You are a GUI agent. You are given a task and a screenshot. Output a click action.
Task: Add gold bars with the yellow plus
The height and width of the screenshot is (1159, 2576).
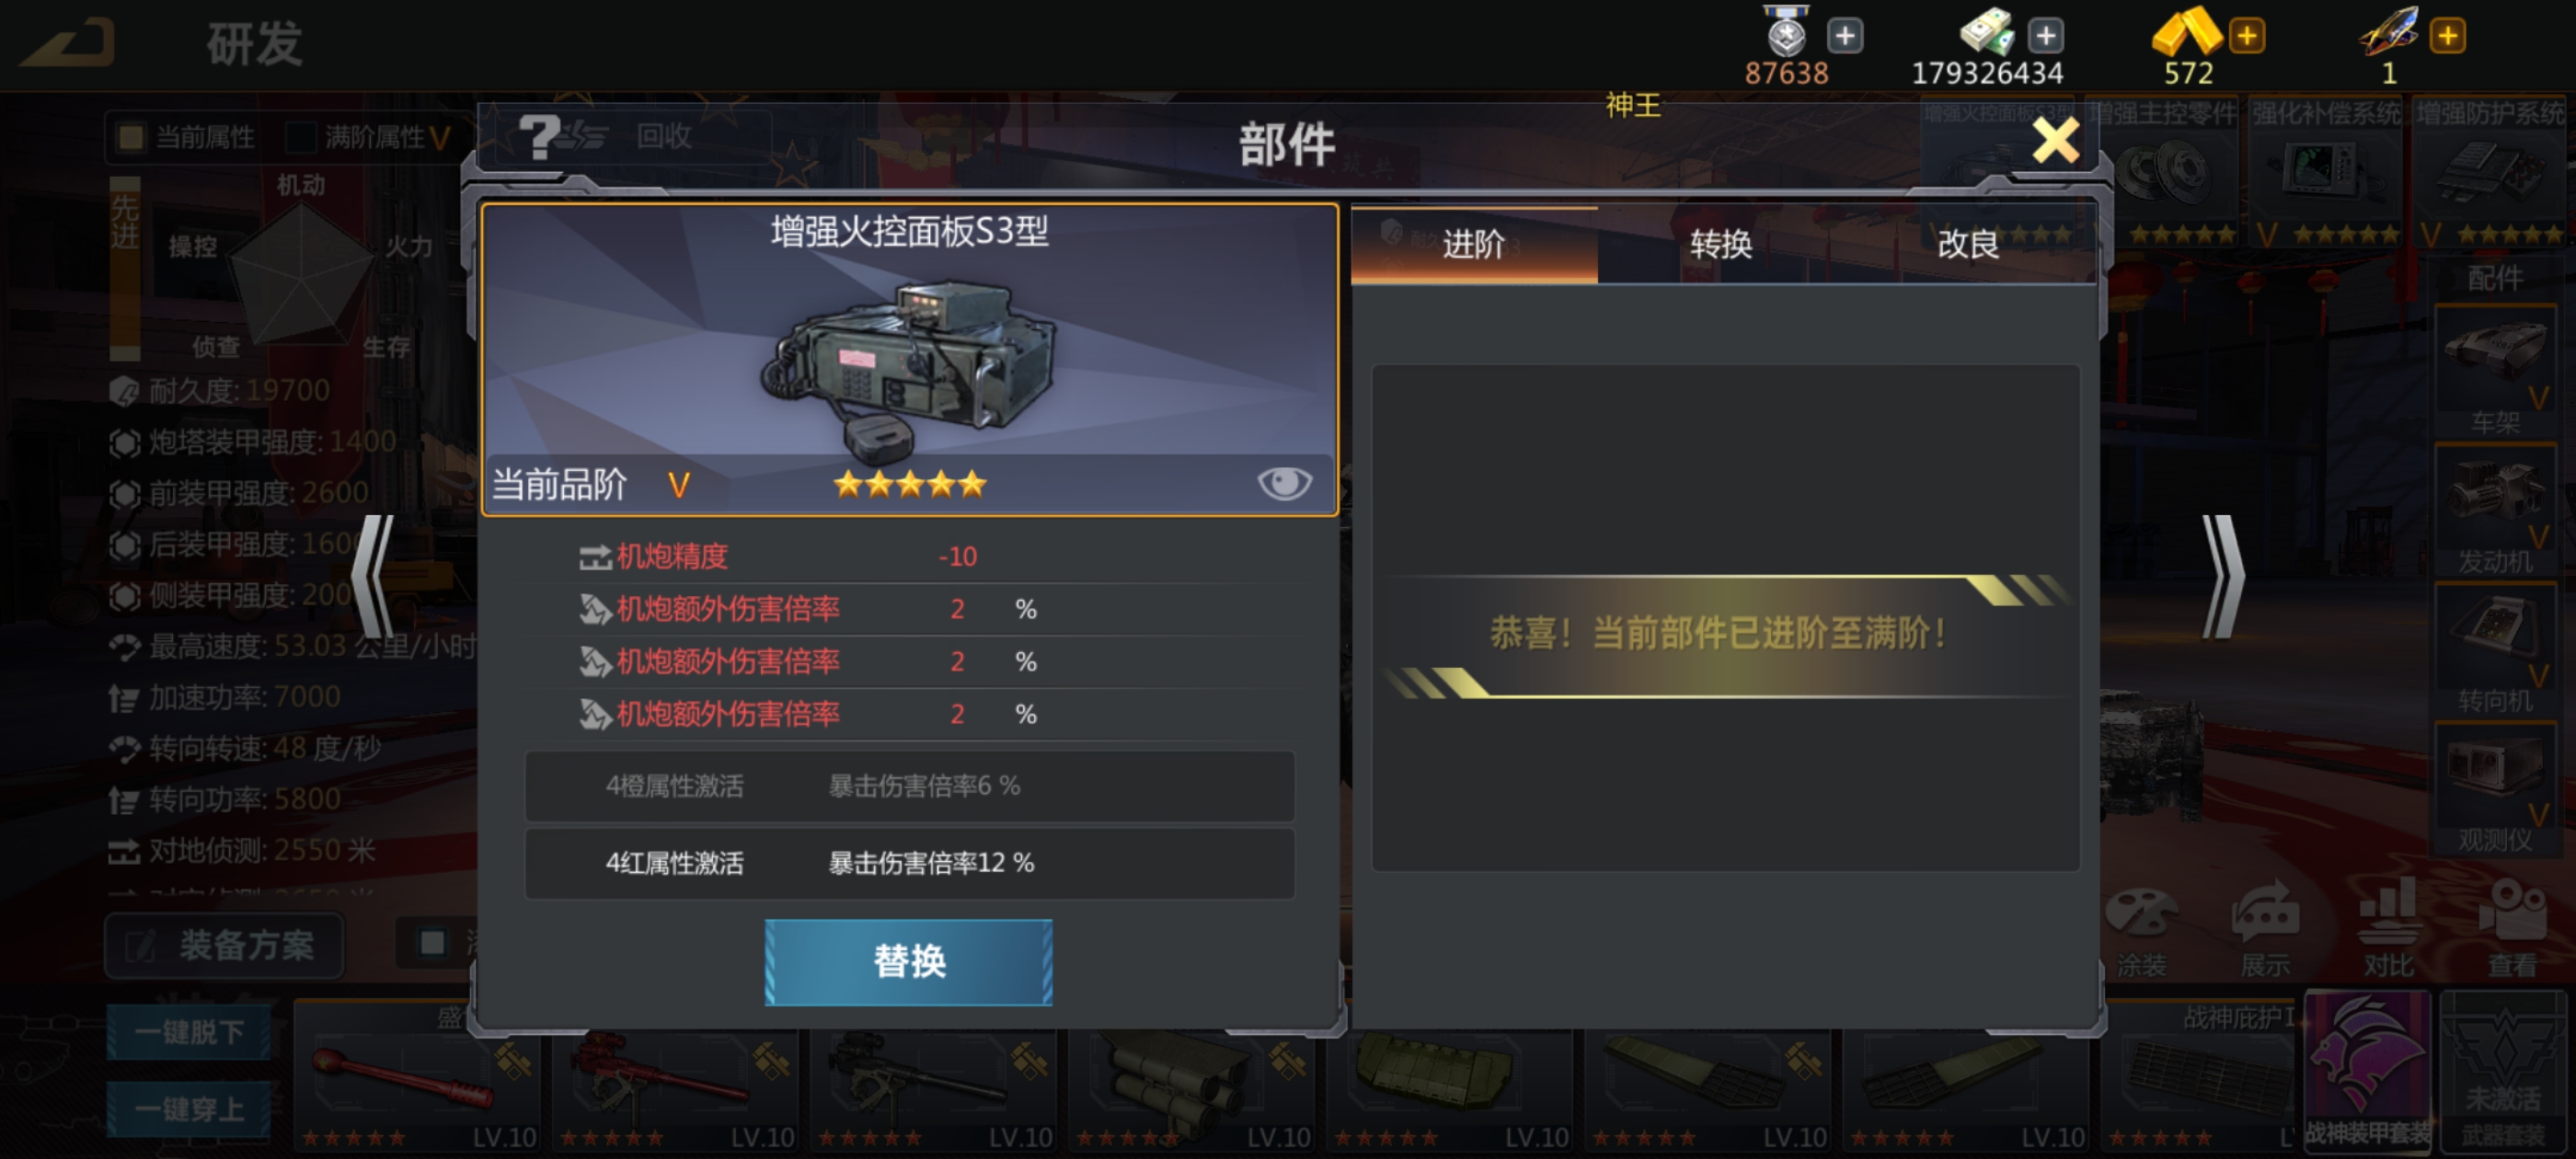(2246, 36)
